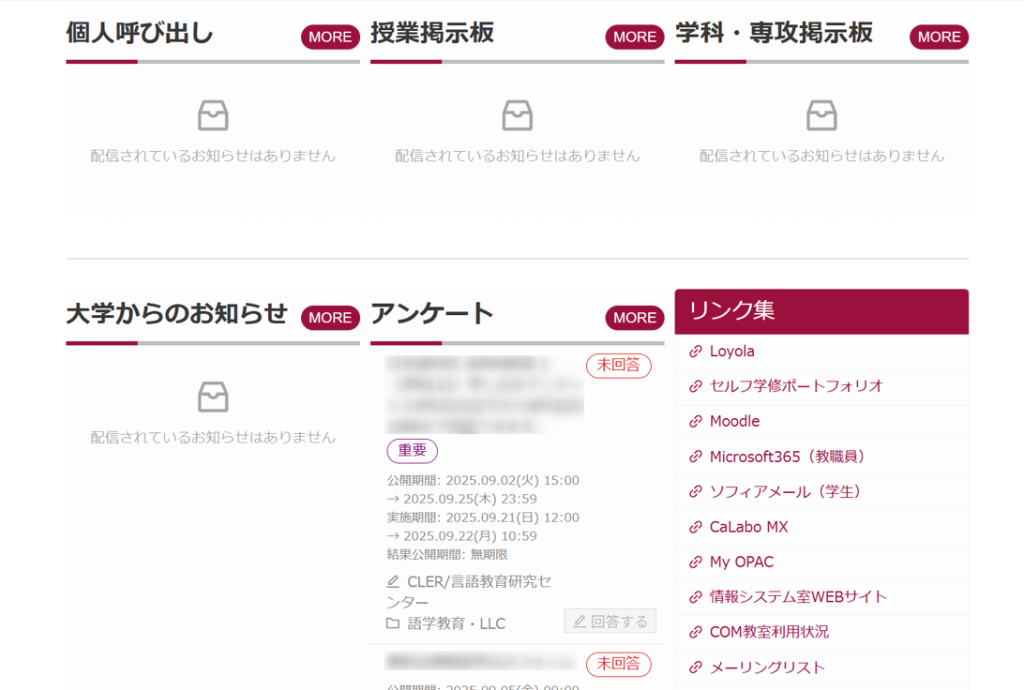The image size is (1024, 690).
Task: View MORE of 大学からのお知らせ
Action: (x=330, y=318)
